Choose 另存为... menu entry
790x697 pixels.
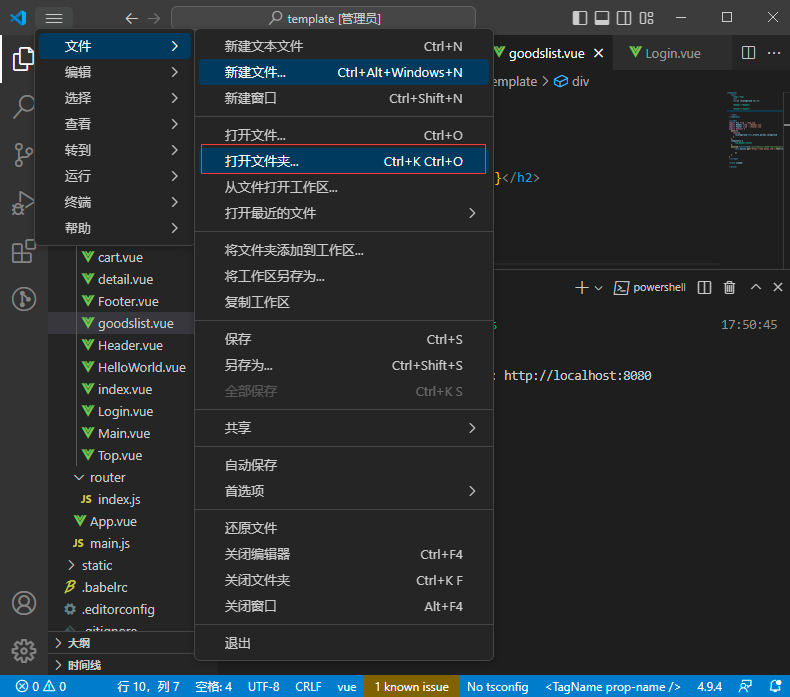(x=344, y=365)
